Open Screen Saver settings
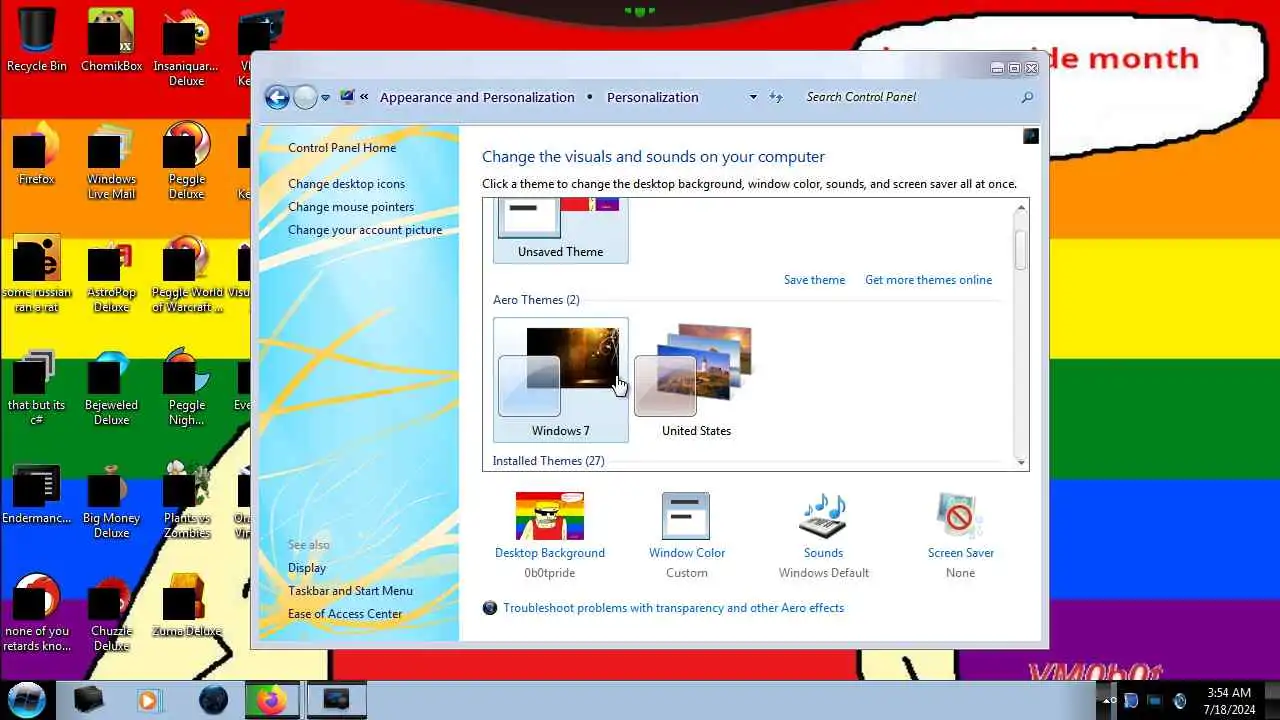Viewport: 1280px width, 720px height. tap(960, 535)
